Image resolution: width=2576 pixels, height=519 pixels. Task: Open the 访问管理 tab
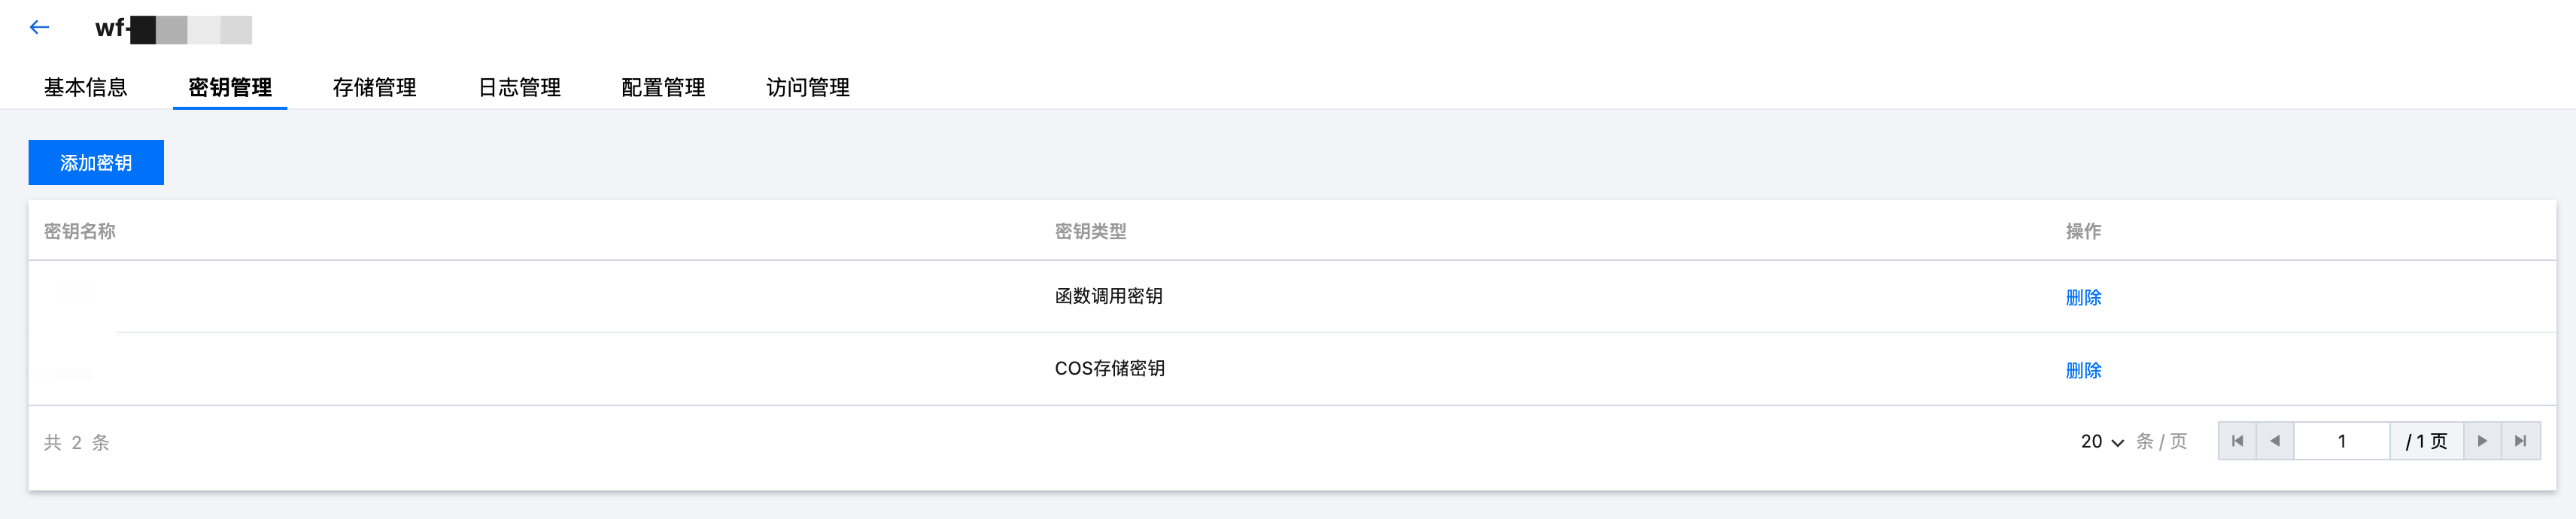(x=808, y=88)
